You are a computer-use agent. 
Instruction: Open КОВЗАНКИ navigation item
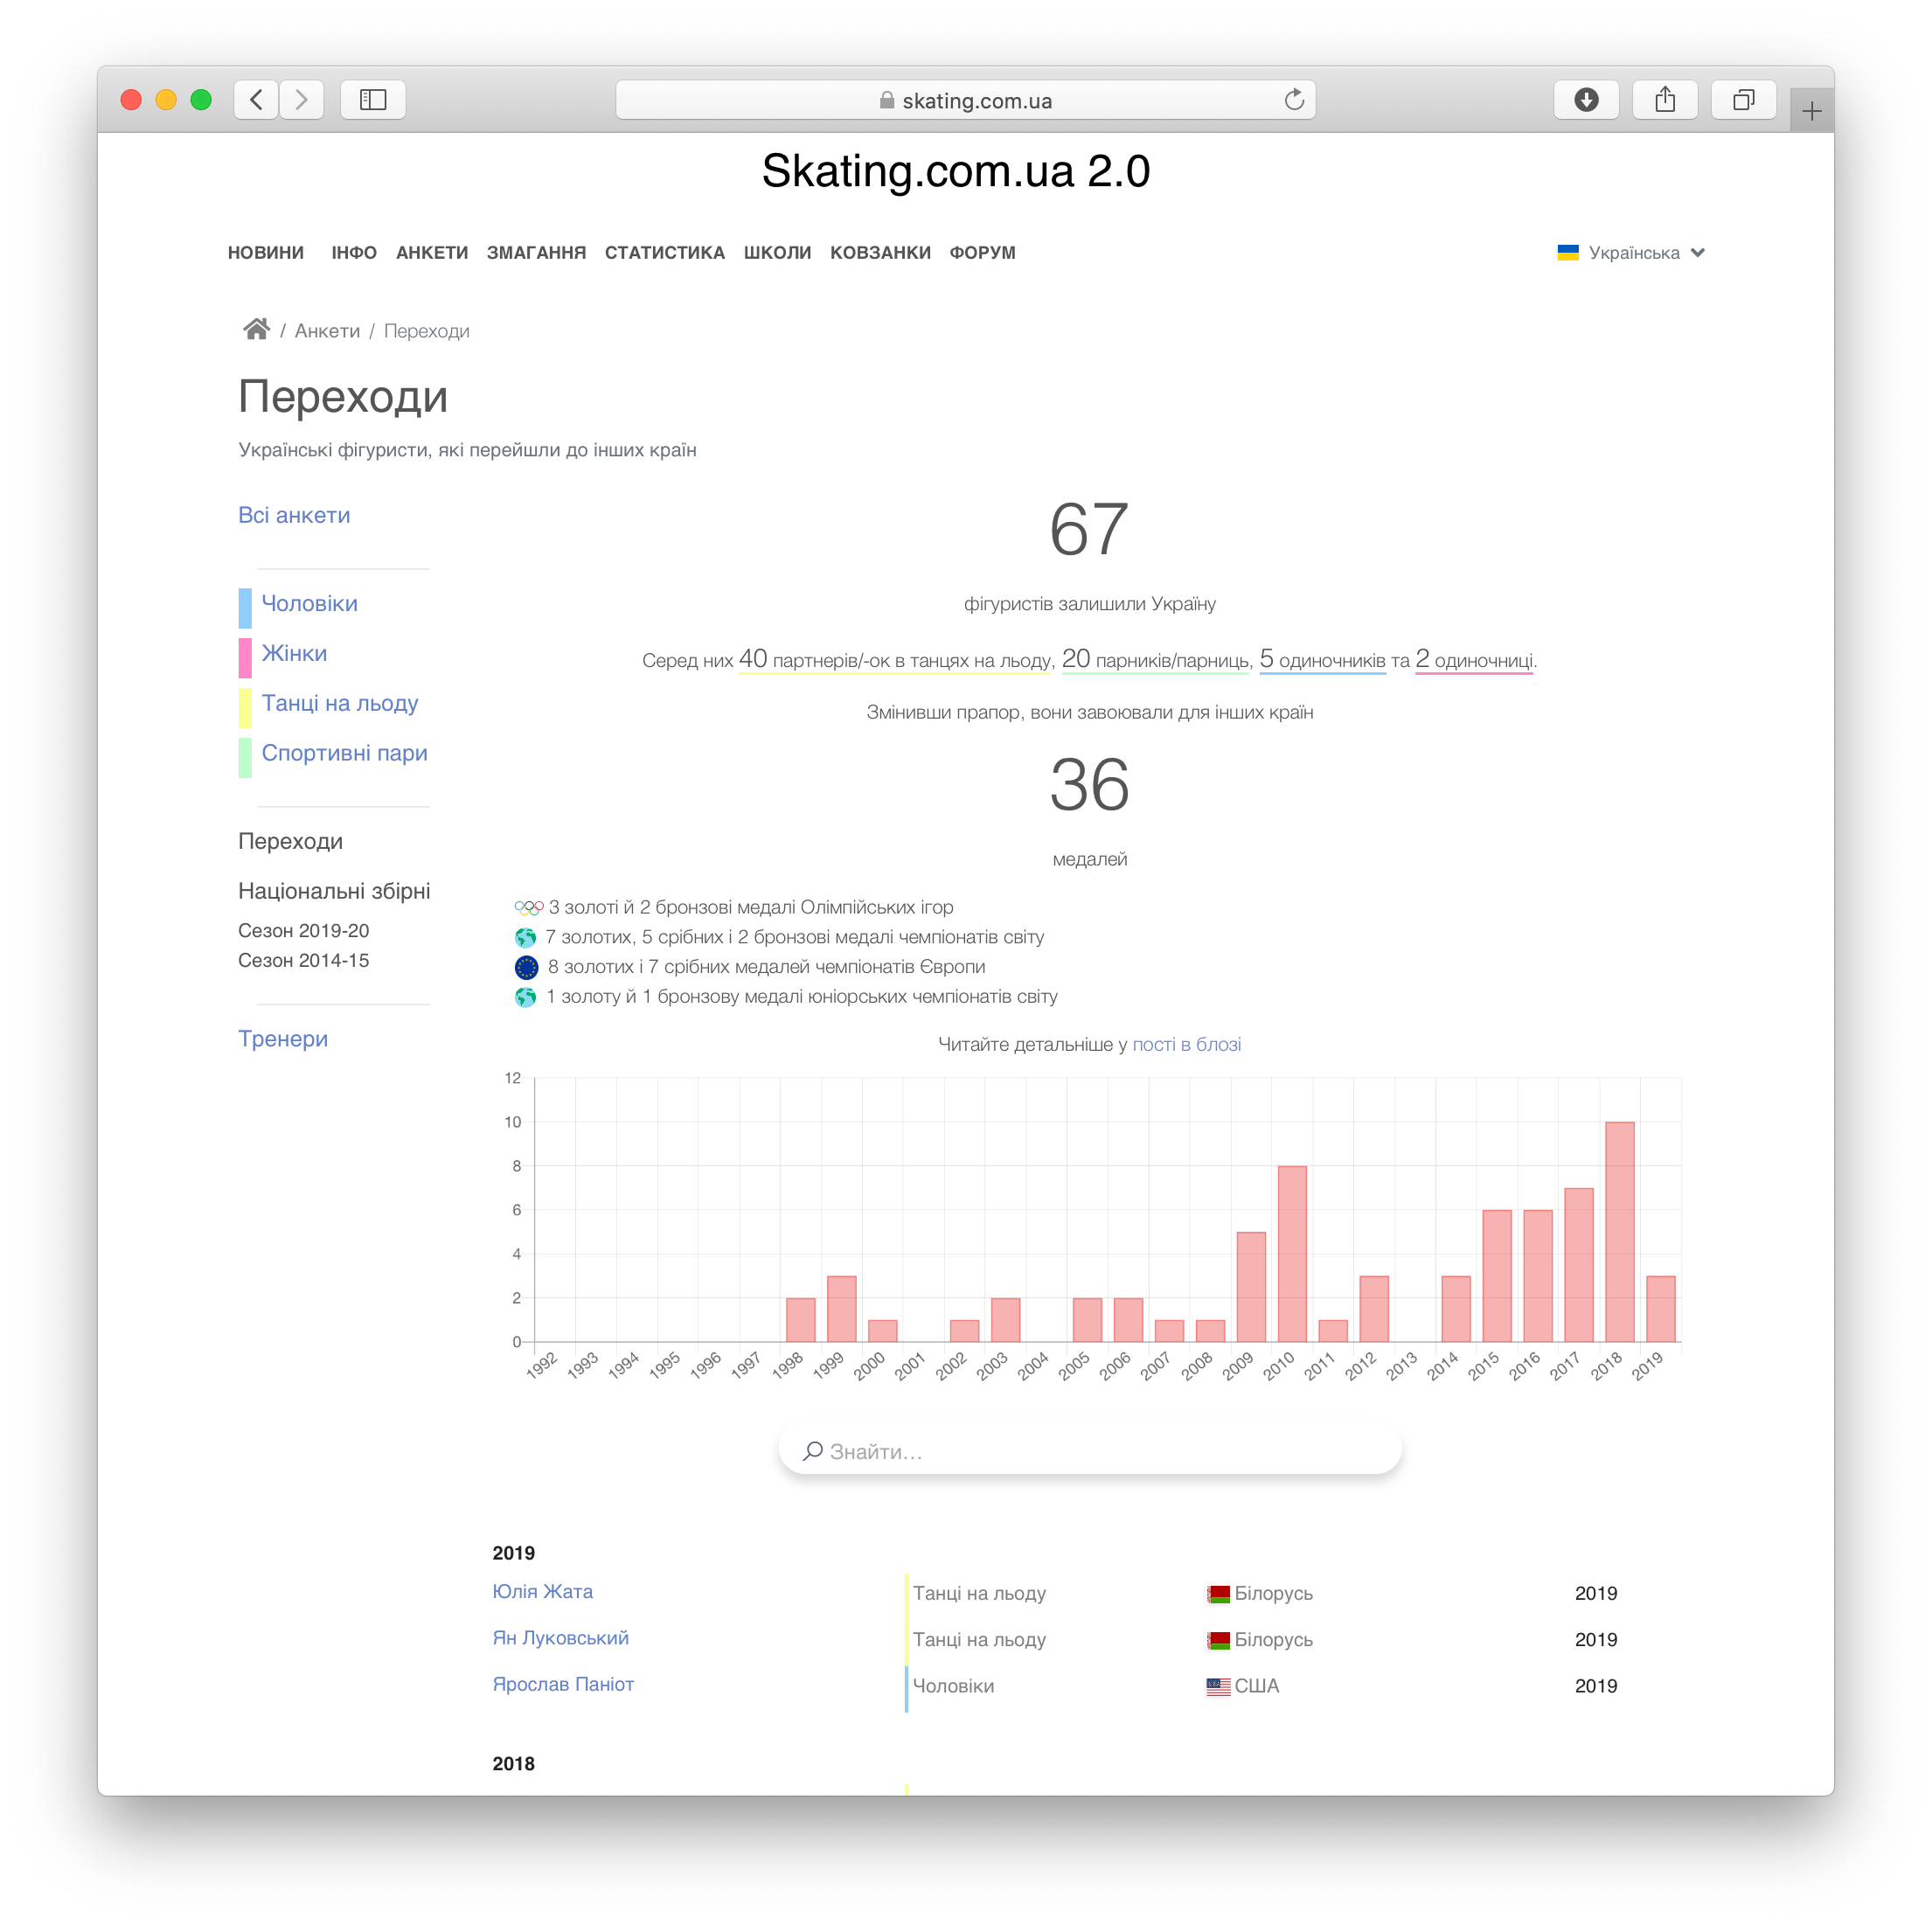880,253
